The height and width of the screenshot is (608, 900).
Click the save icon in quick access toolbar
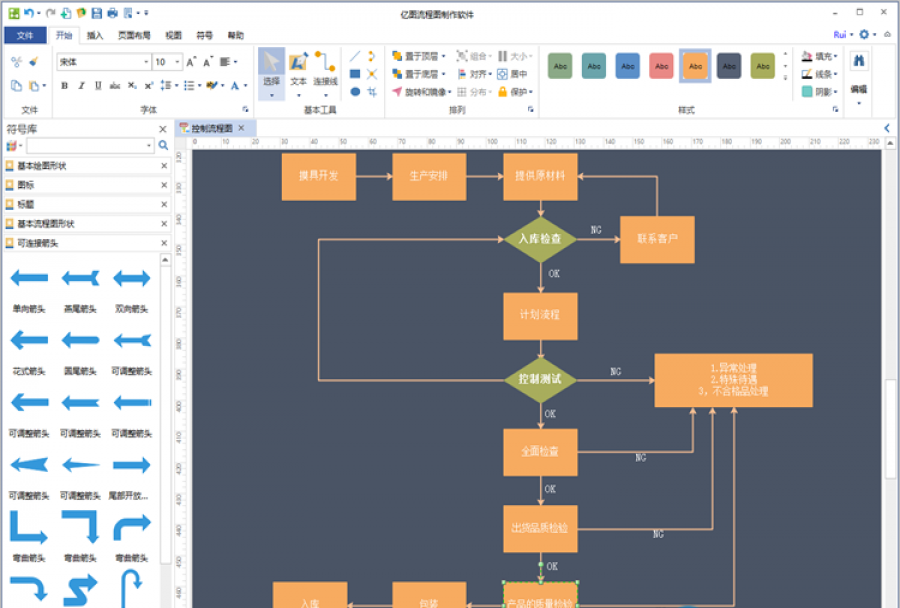click(x=96, y=13)
